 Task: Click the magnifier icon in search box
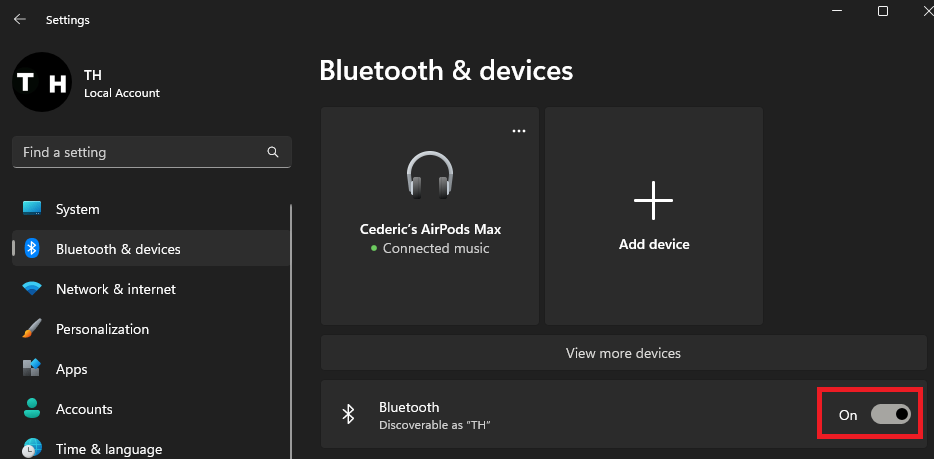[x=273, y=153]
